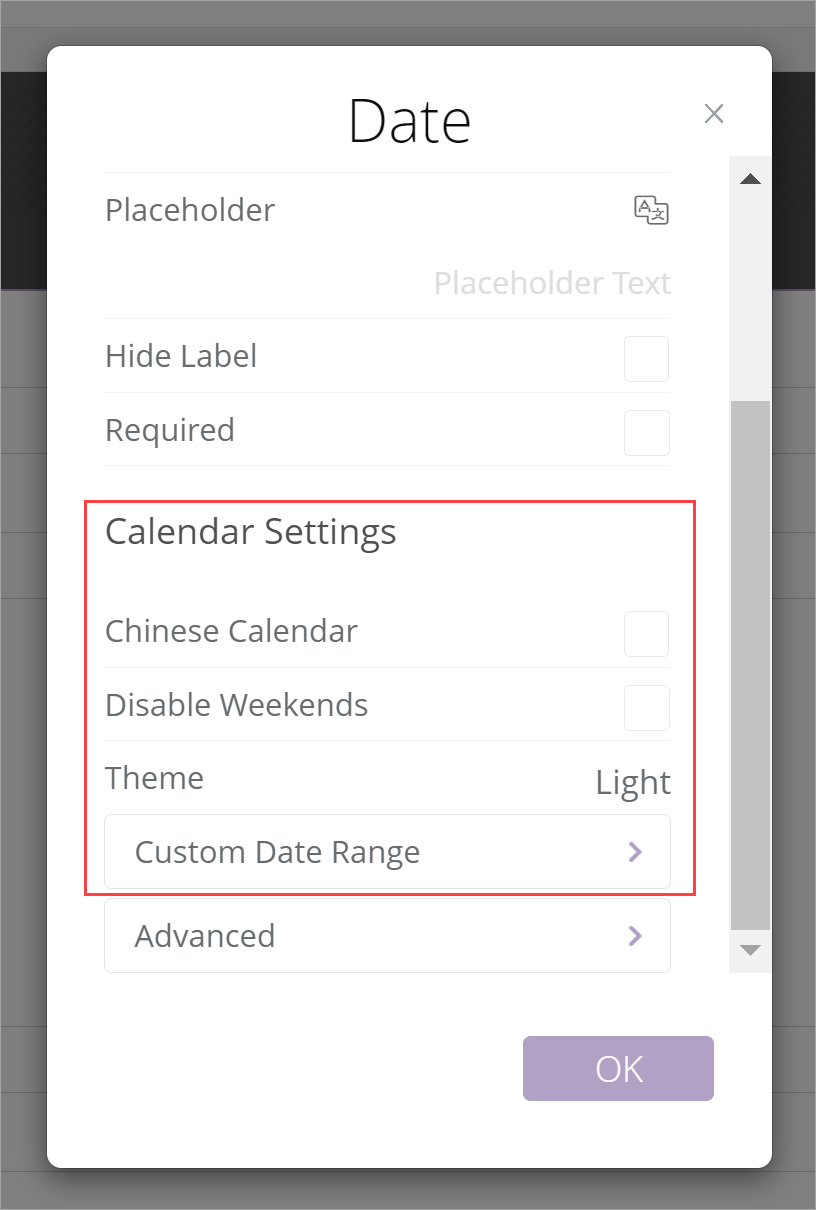Enable the Required checkbox
Viewport: 816px width, 1210px height.
click(646, 433)
